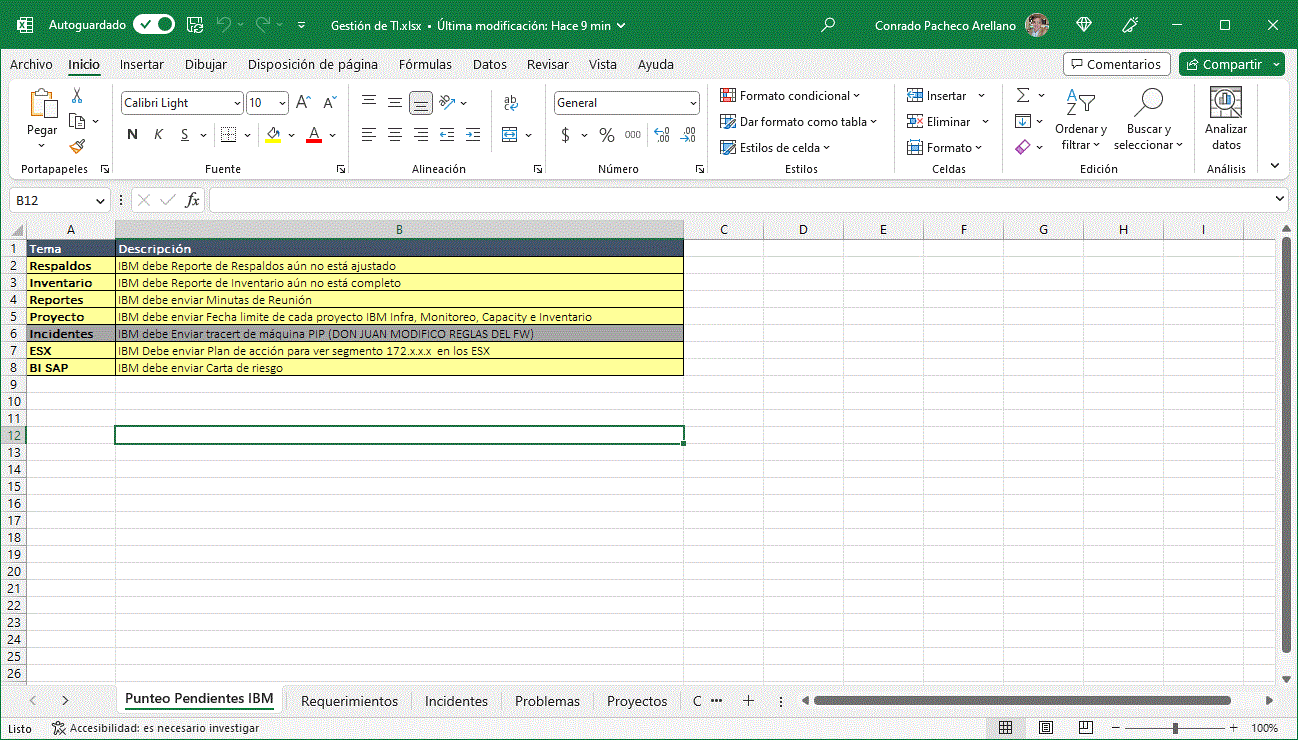Open the Archivo menu
Screen dimensions: 1298x740
point(31,64)
